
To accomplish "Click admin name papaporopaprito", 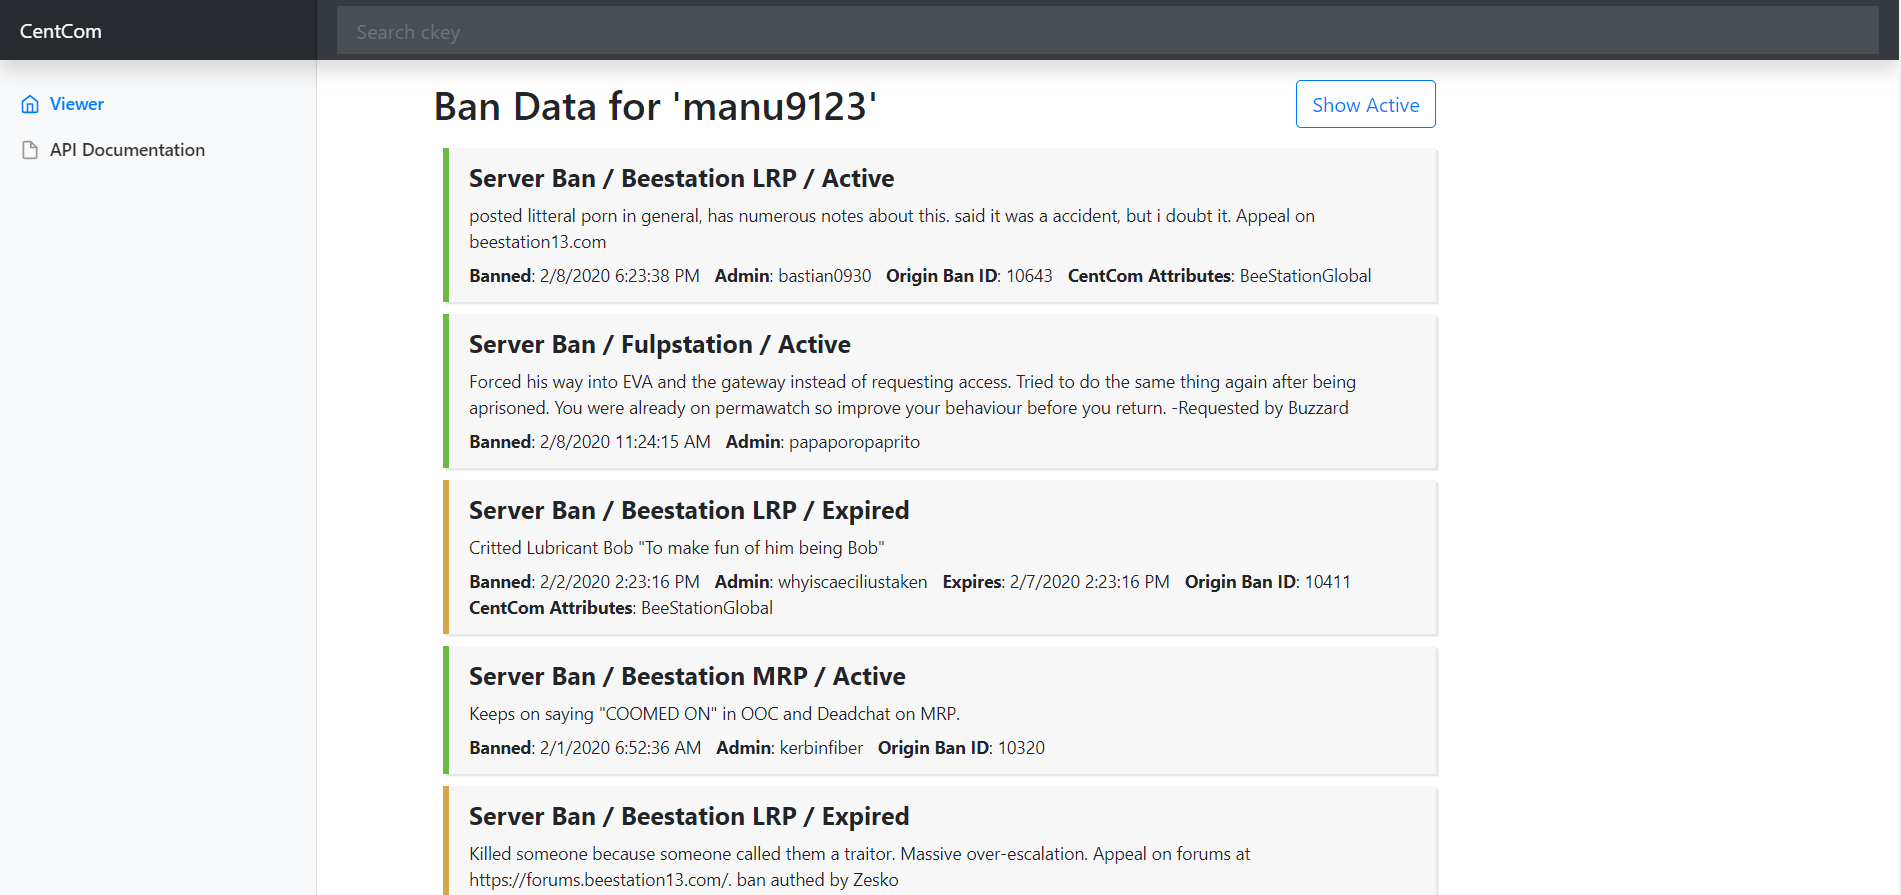I will click(854, 442).
